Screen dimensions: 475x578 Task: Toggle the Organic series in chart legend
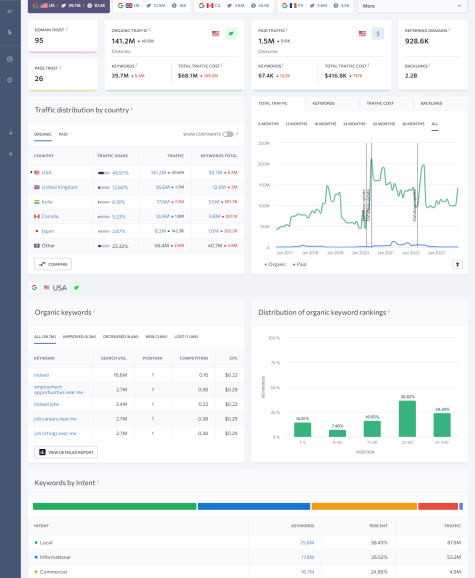(x=275, y=264)
